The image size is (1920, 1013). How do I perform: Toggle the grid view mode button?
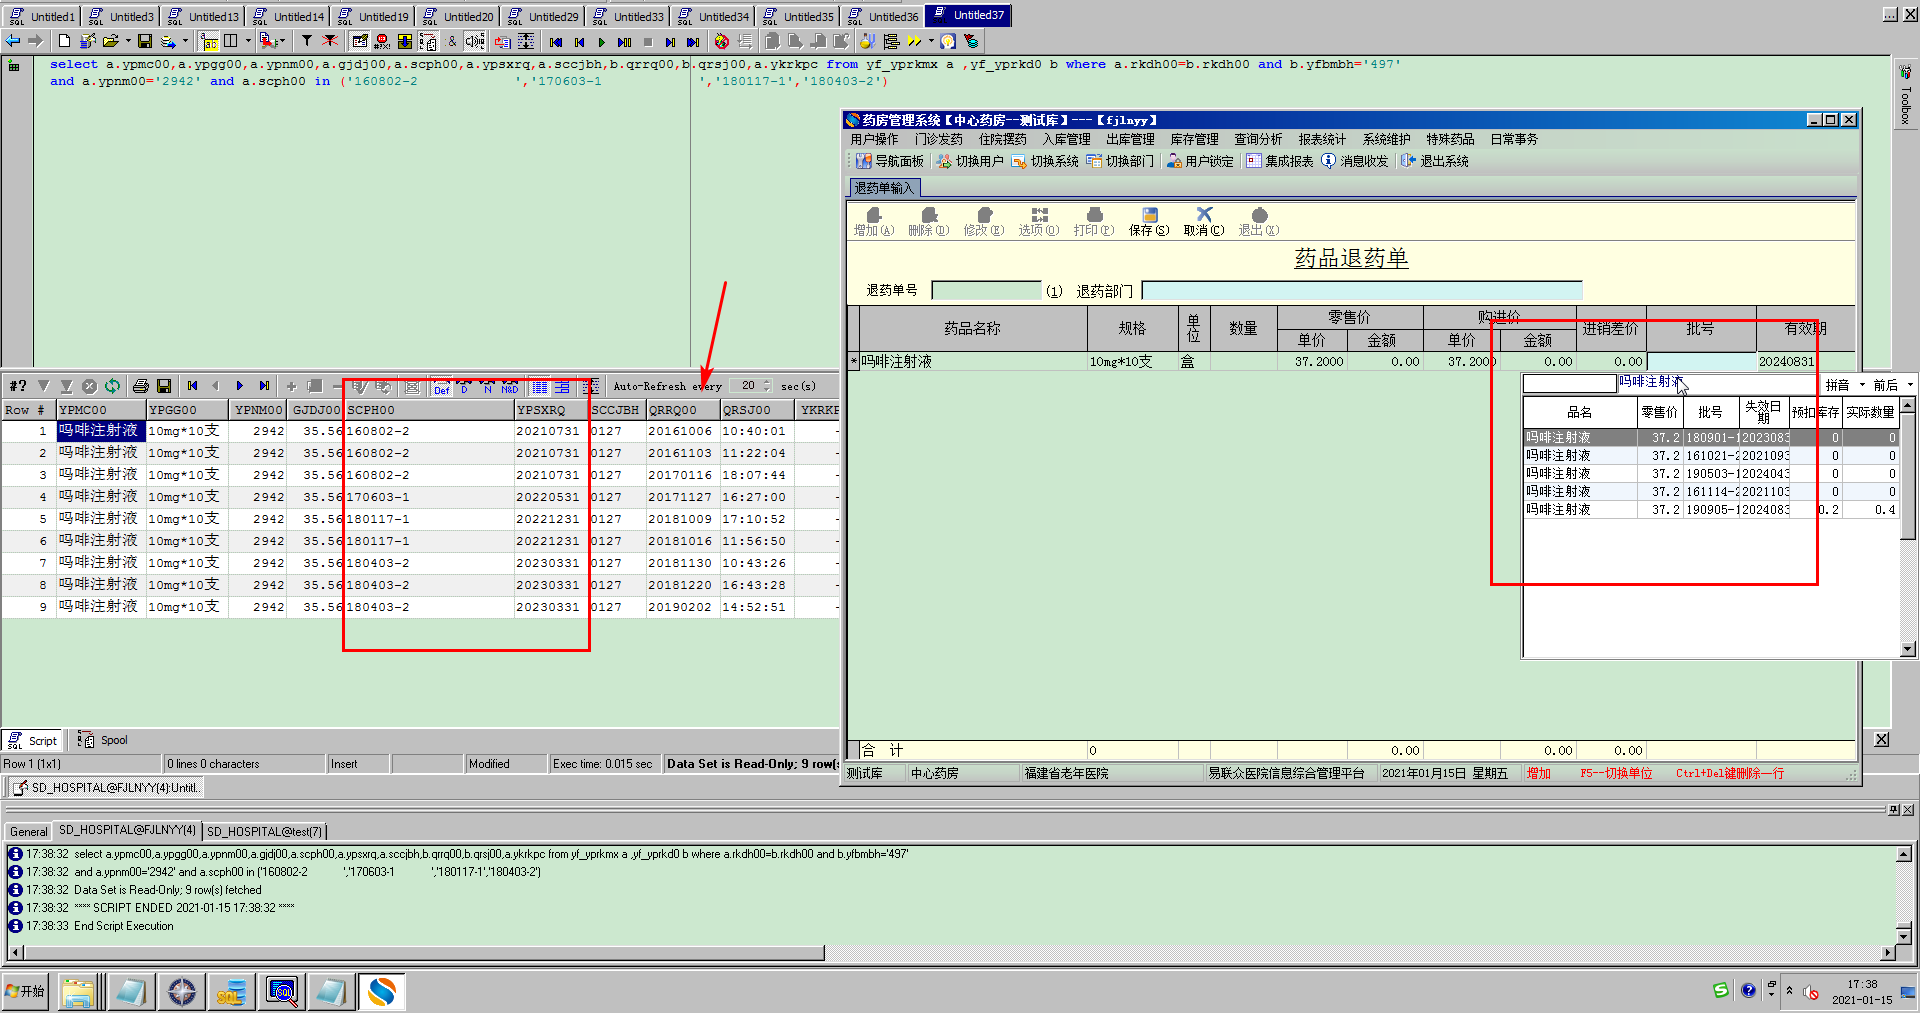[x=540, y=386]
